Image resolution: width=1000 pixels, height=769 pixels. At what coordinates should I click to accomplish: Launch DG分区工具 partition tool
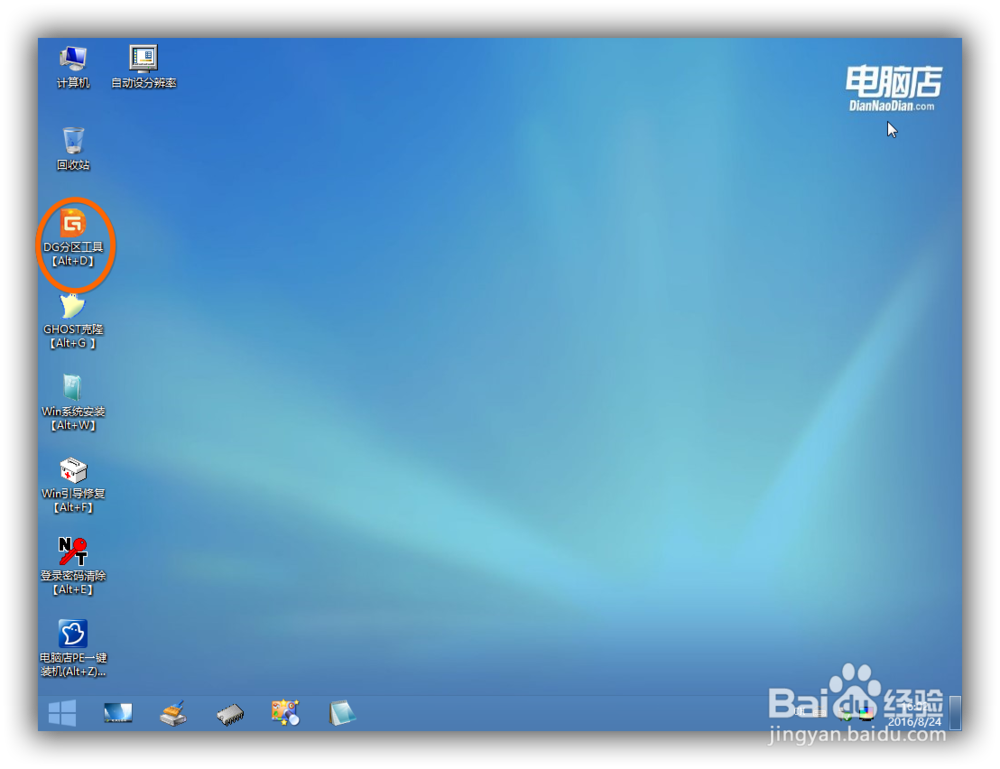tap(73, 237)
